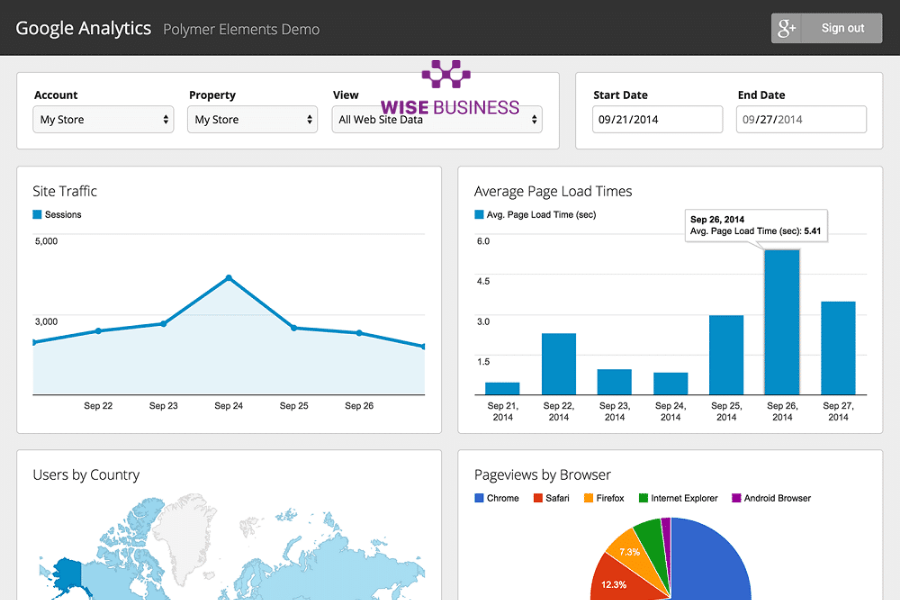
Task: Click the Sep 22 line chart point
Action: 98,331
